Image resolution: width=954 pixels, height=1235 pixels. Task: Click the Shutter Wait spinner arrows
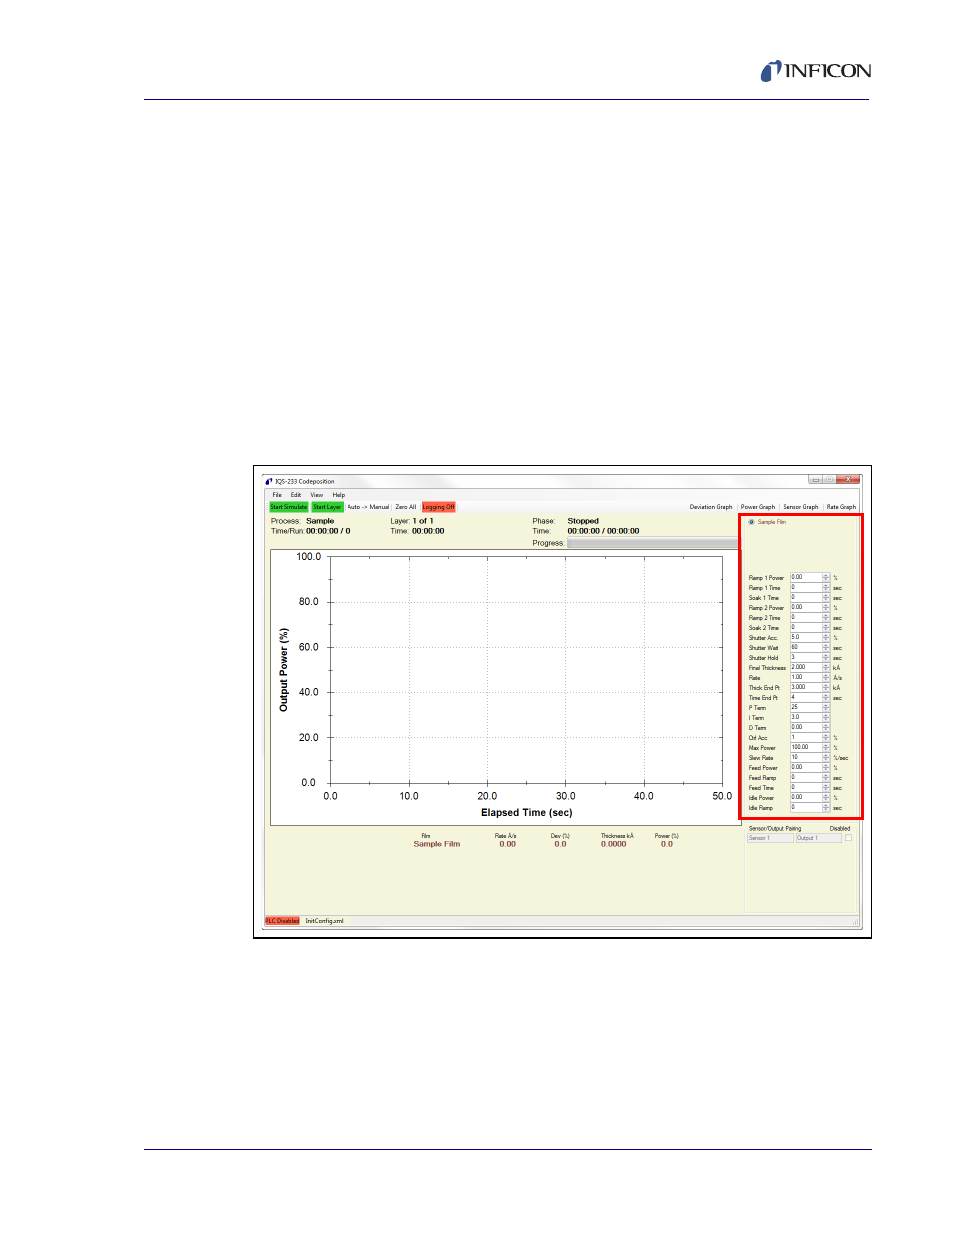[x=826, y=647]
